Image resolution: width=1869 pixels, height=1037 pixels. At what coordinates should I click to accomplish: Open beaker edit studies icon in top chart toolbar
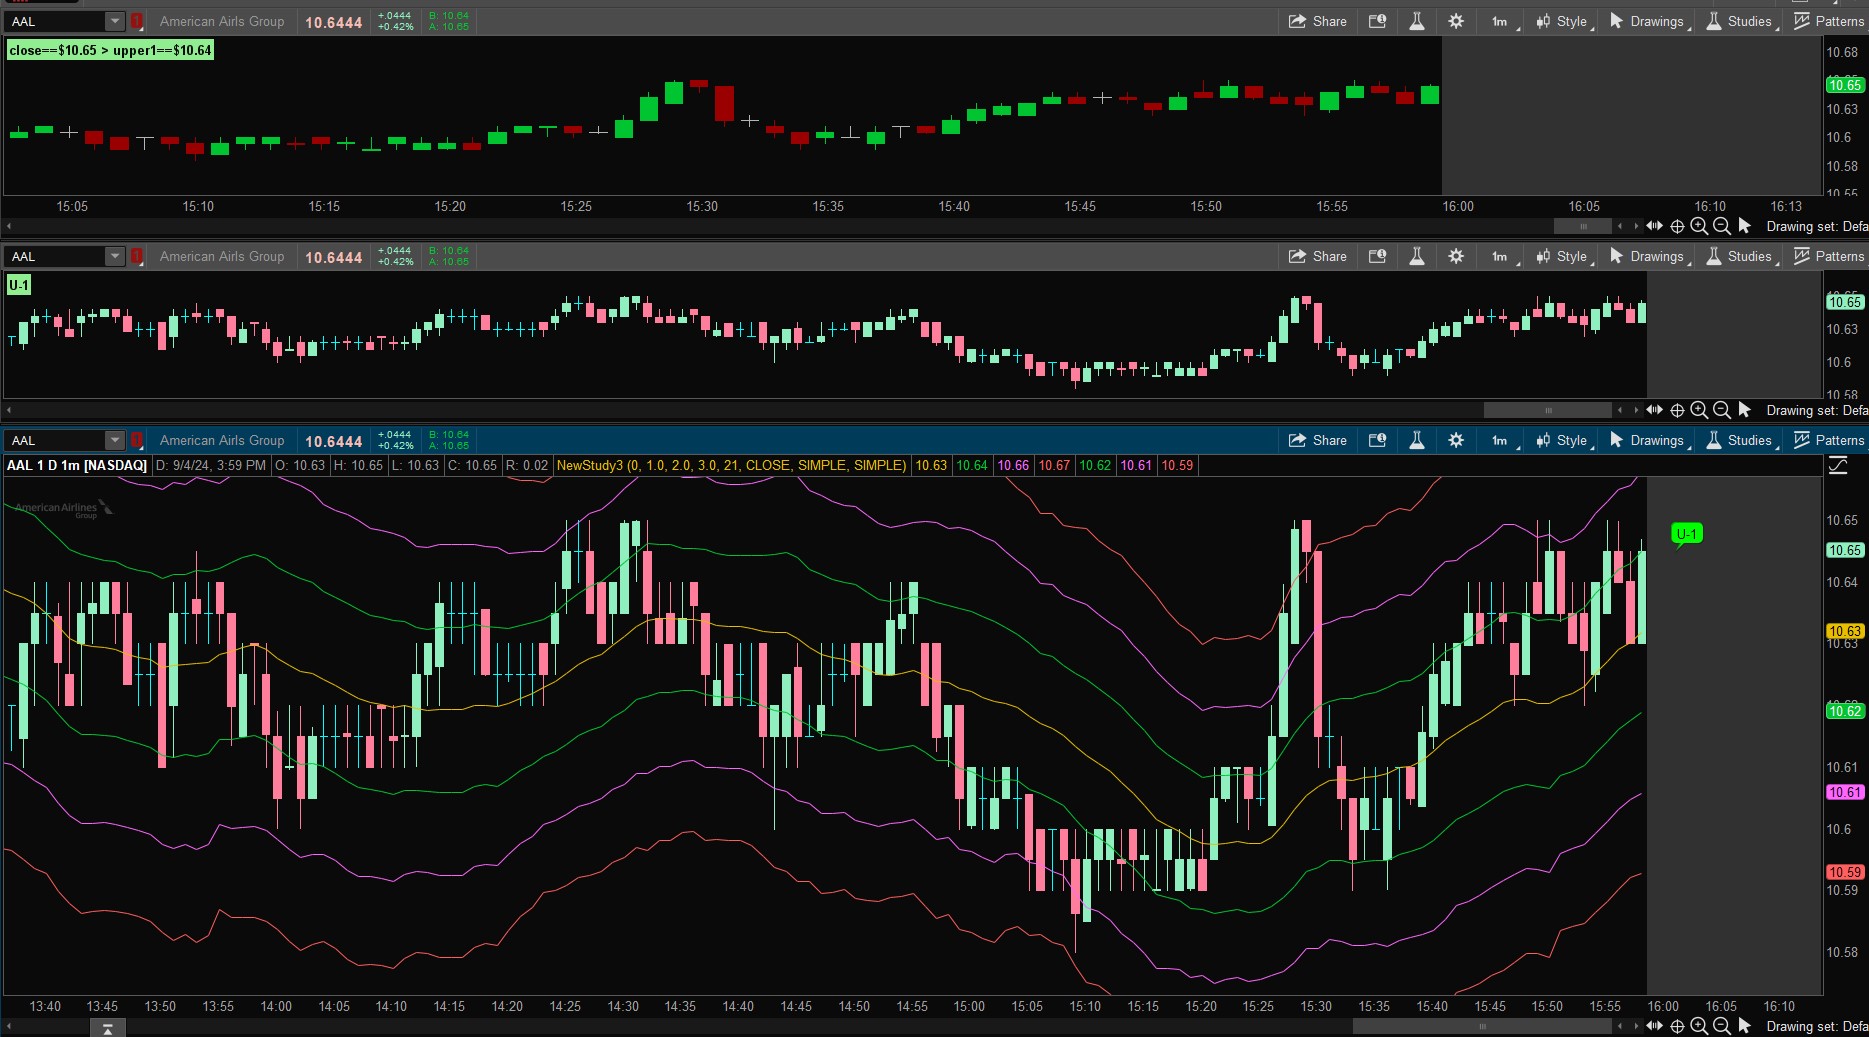1417,21
